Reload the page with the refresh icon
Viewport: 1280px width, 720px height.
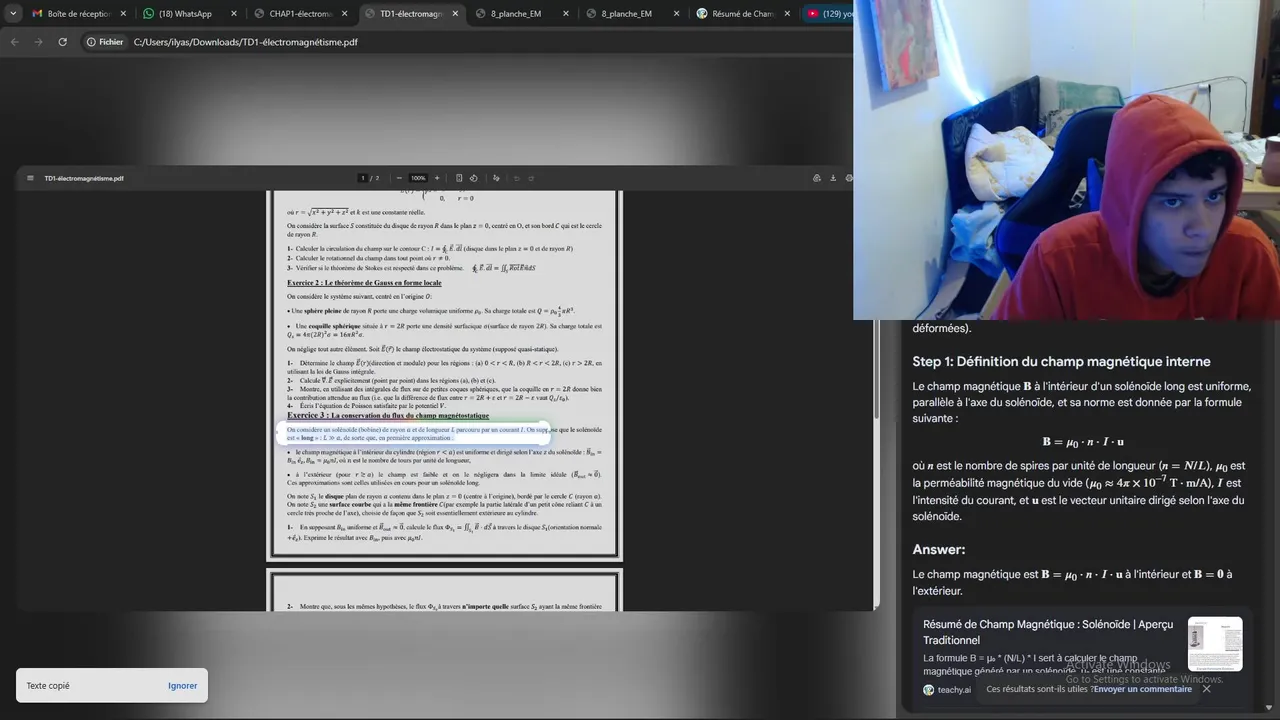62,42
